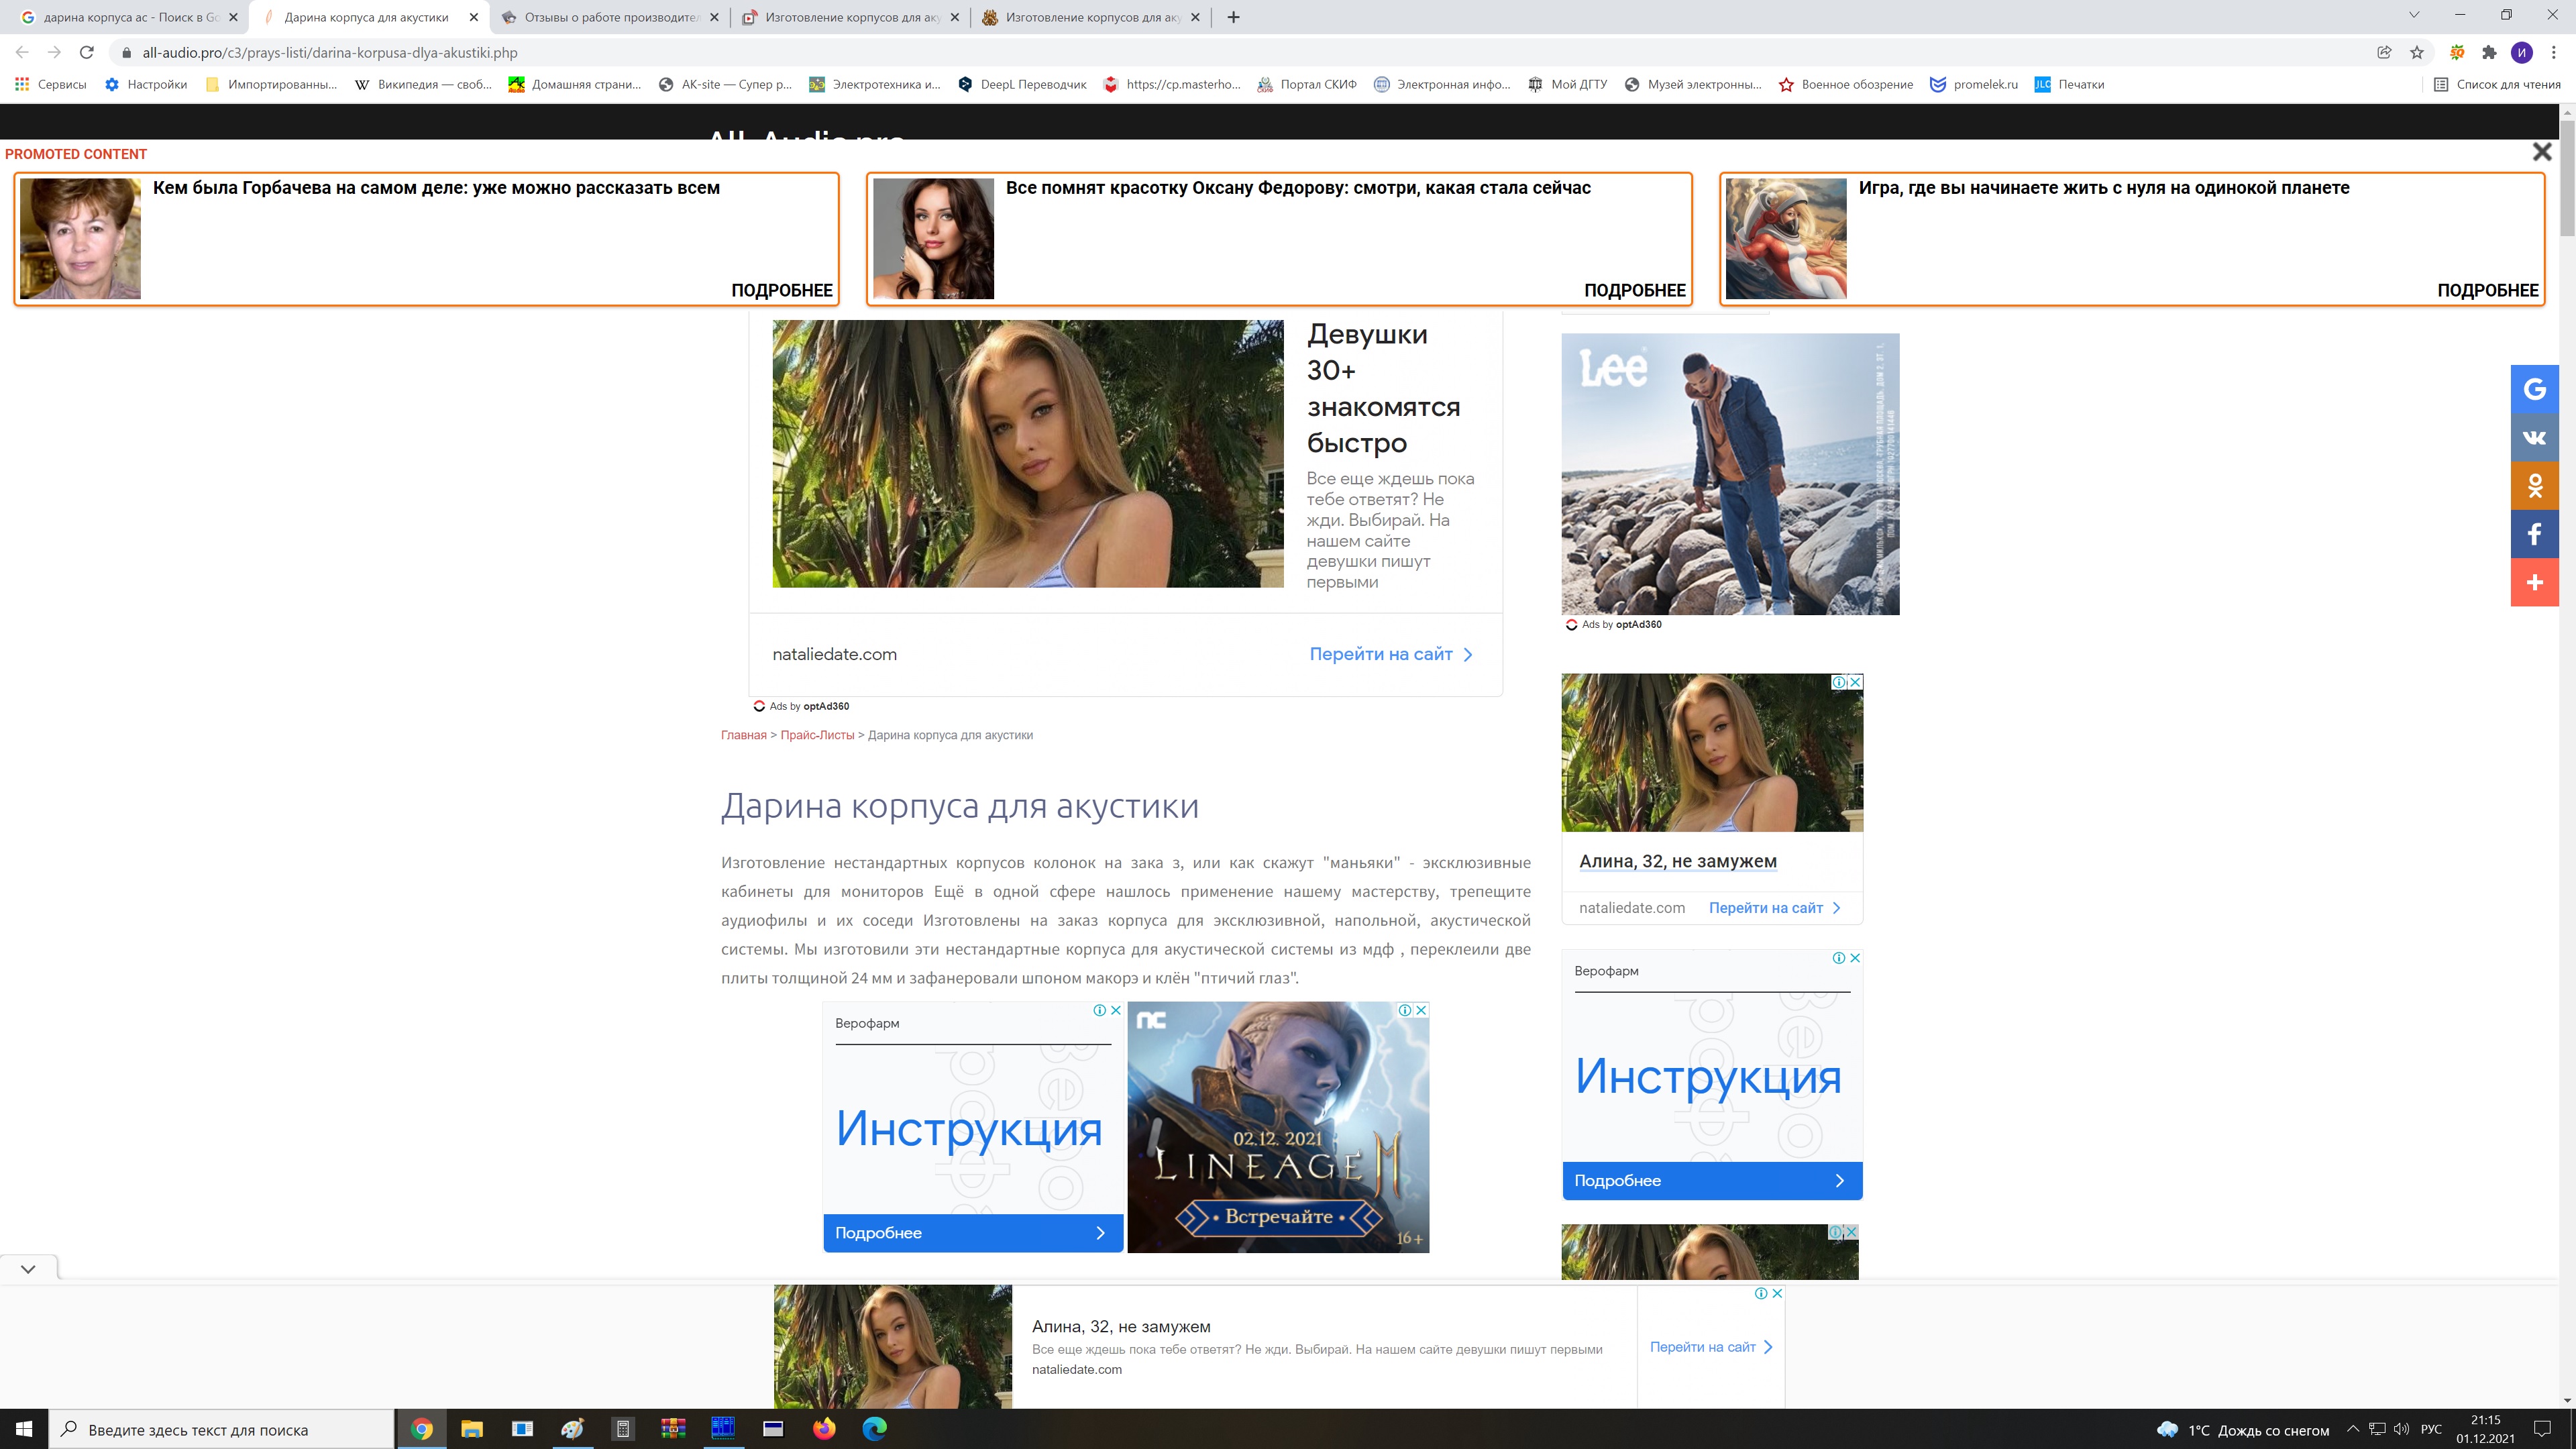The height and width of the screenshot is (1449, 2576).
Task: Go forward with the browser forward arrow
Action: click(54, 52)
